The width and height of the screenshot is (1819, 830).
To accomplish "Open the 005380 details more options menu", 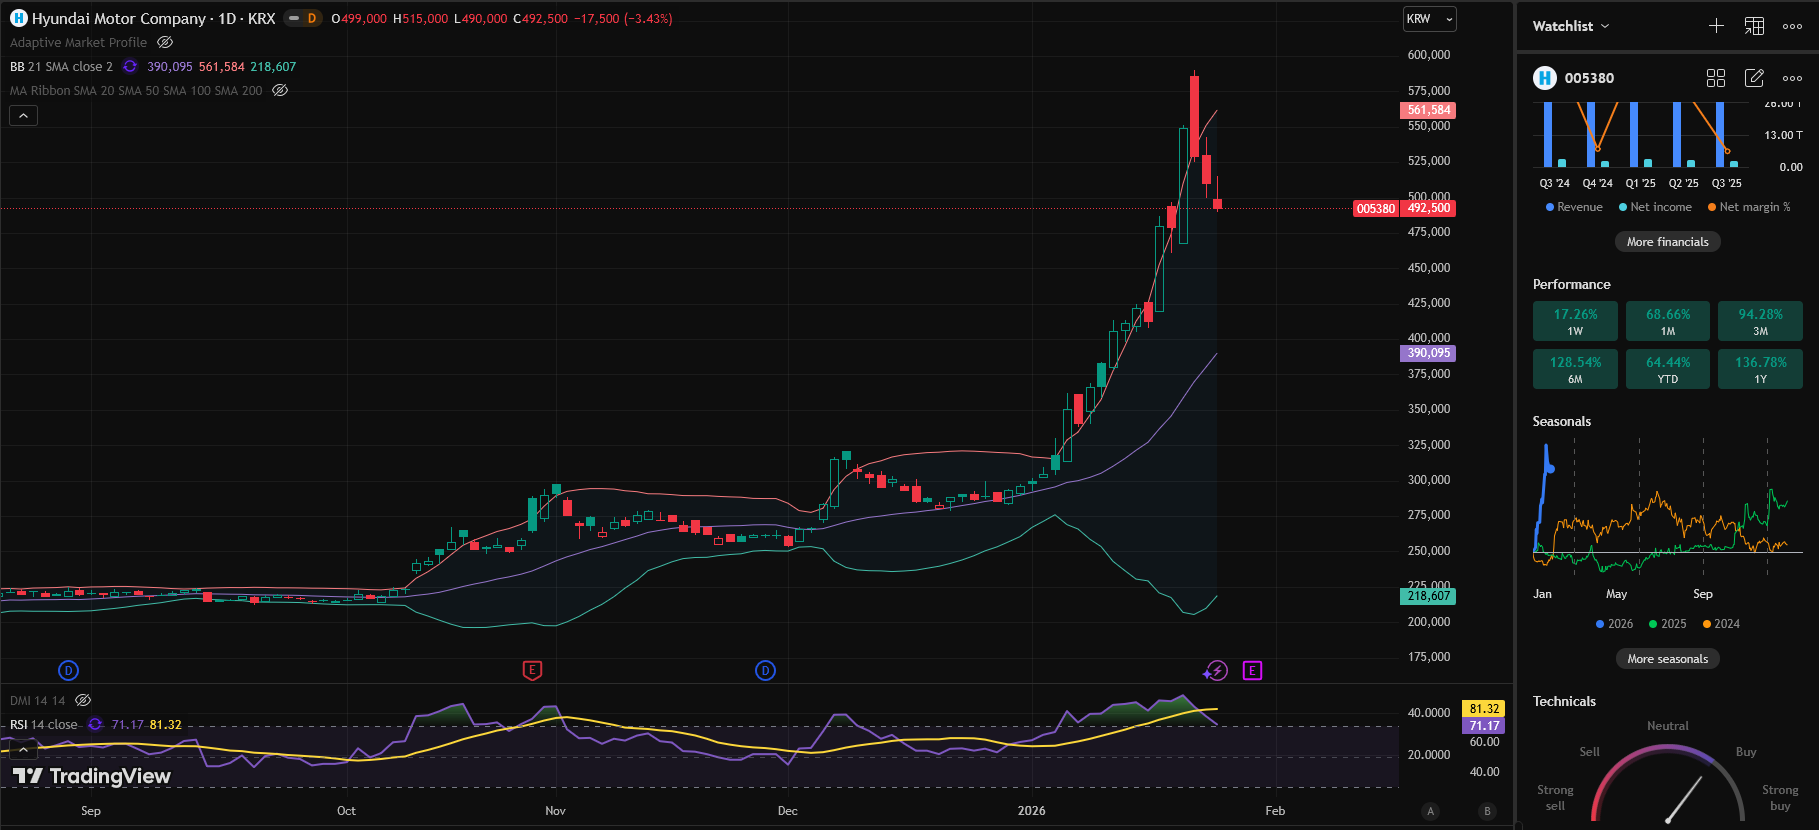I will [x=1793, y=78].
